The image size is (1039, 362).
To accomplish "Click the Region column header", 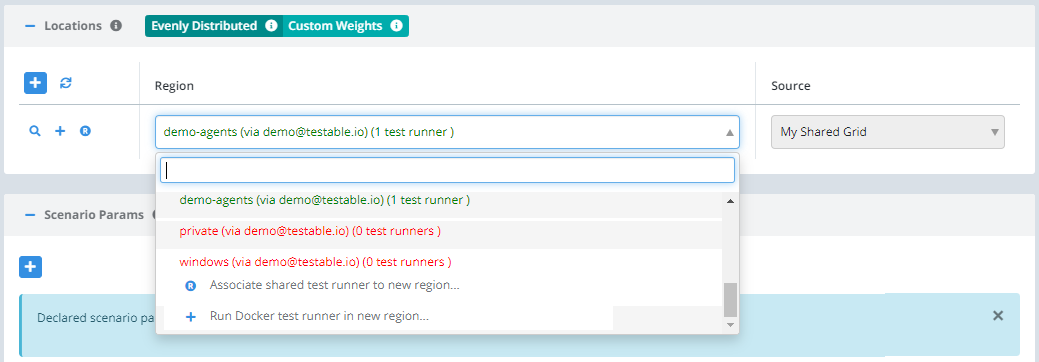I will (x=174, y=86).
